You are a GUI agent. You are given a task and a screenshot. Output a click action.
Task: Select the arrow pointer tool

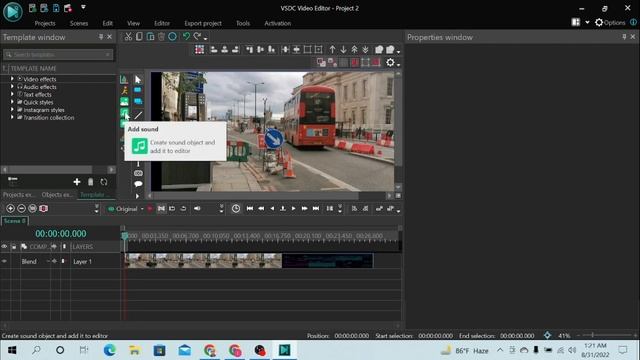[138, 79]
